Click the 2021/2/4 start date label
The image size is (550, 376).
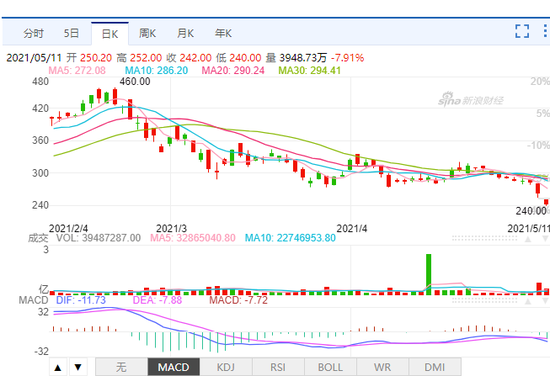click(x=68, y=228)
